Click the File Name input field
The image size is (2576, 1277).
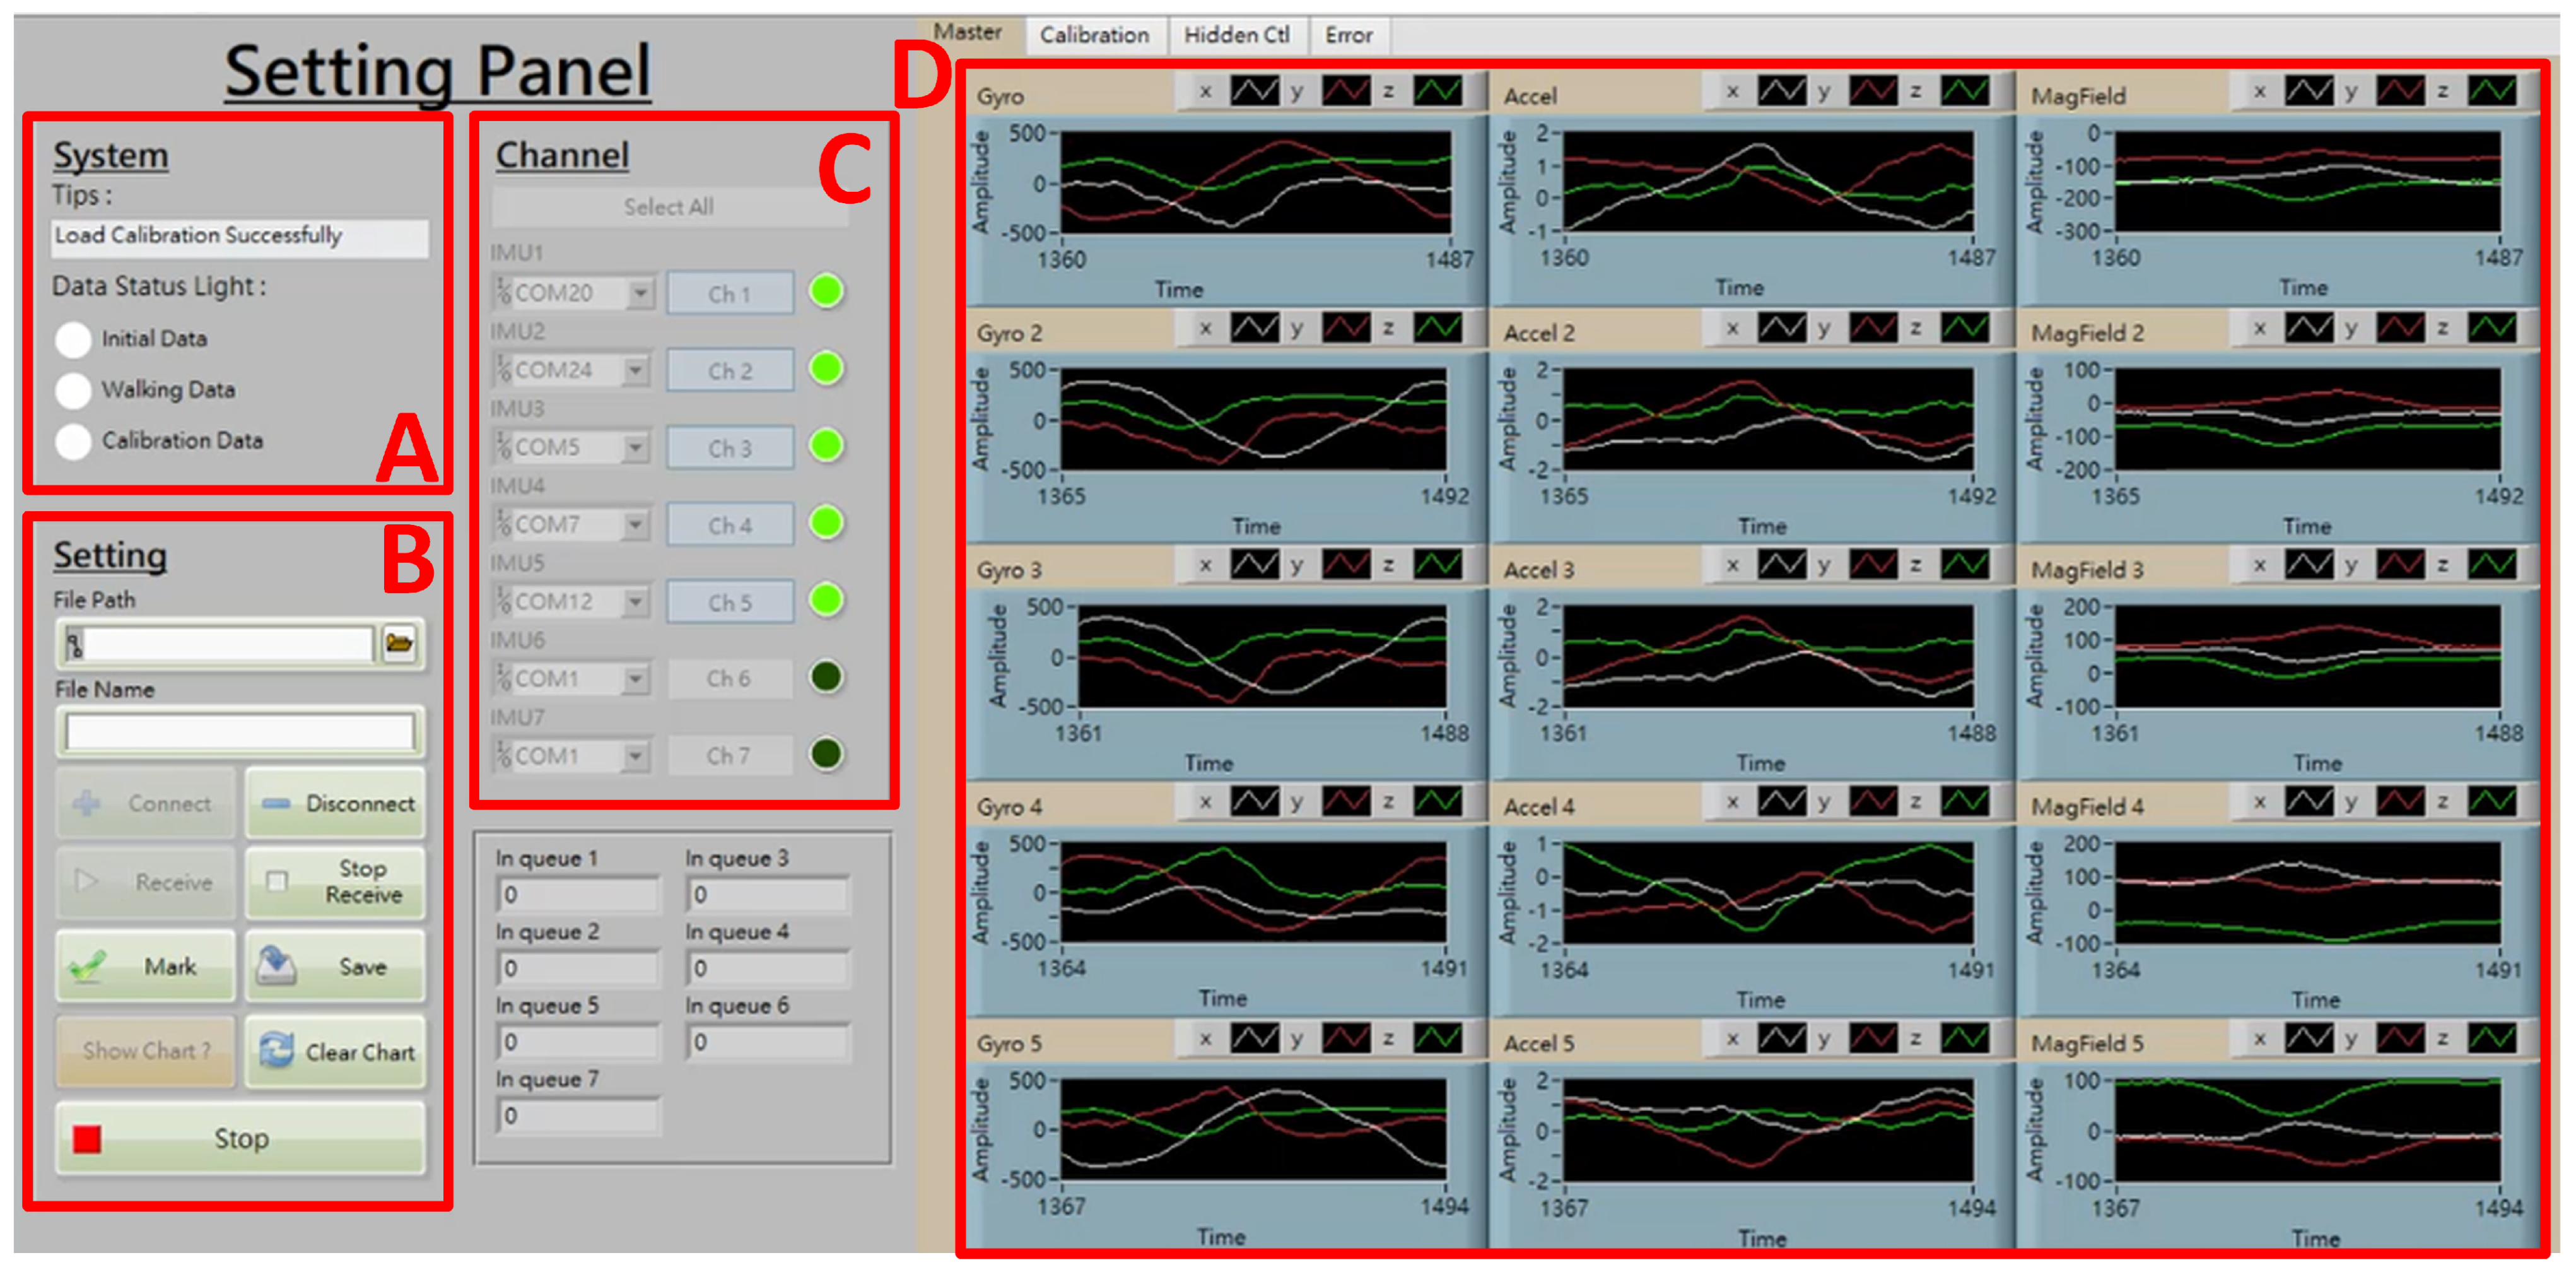pyautogui.click(x=240, y=733)
